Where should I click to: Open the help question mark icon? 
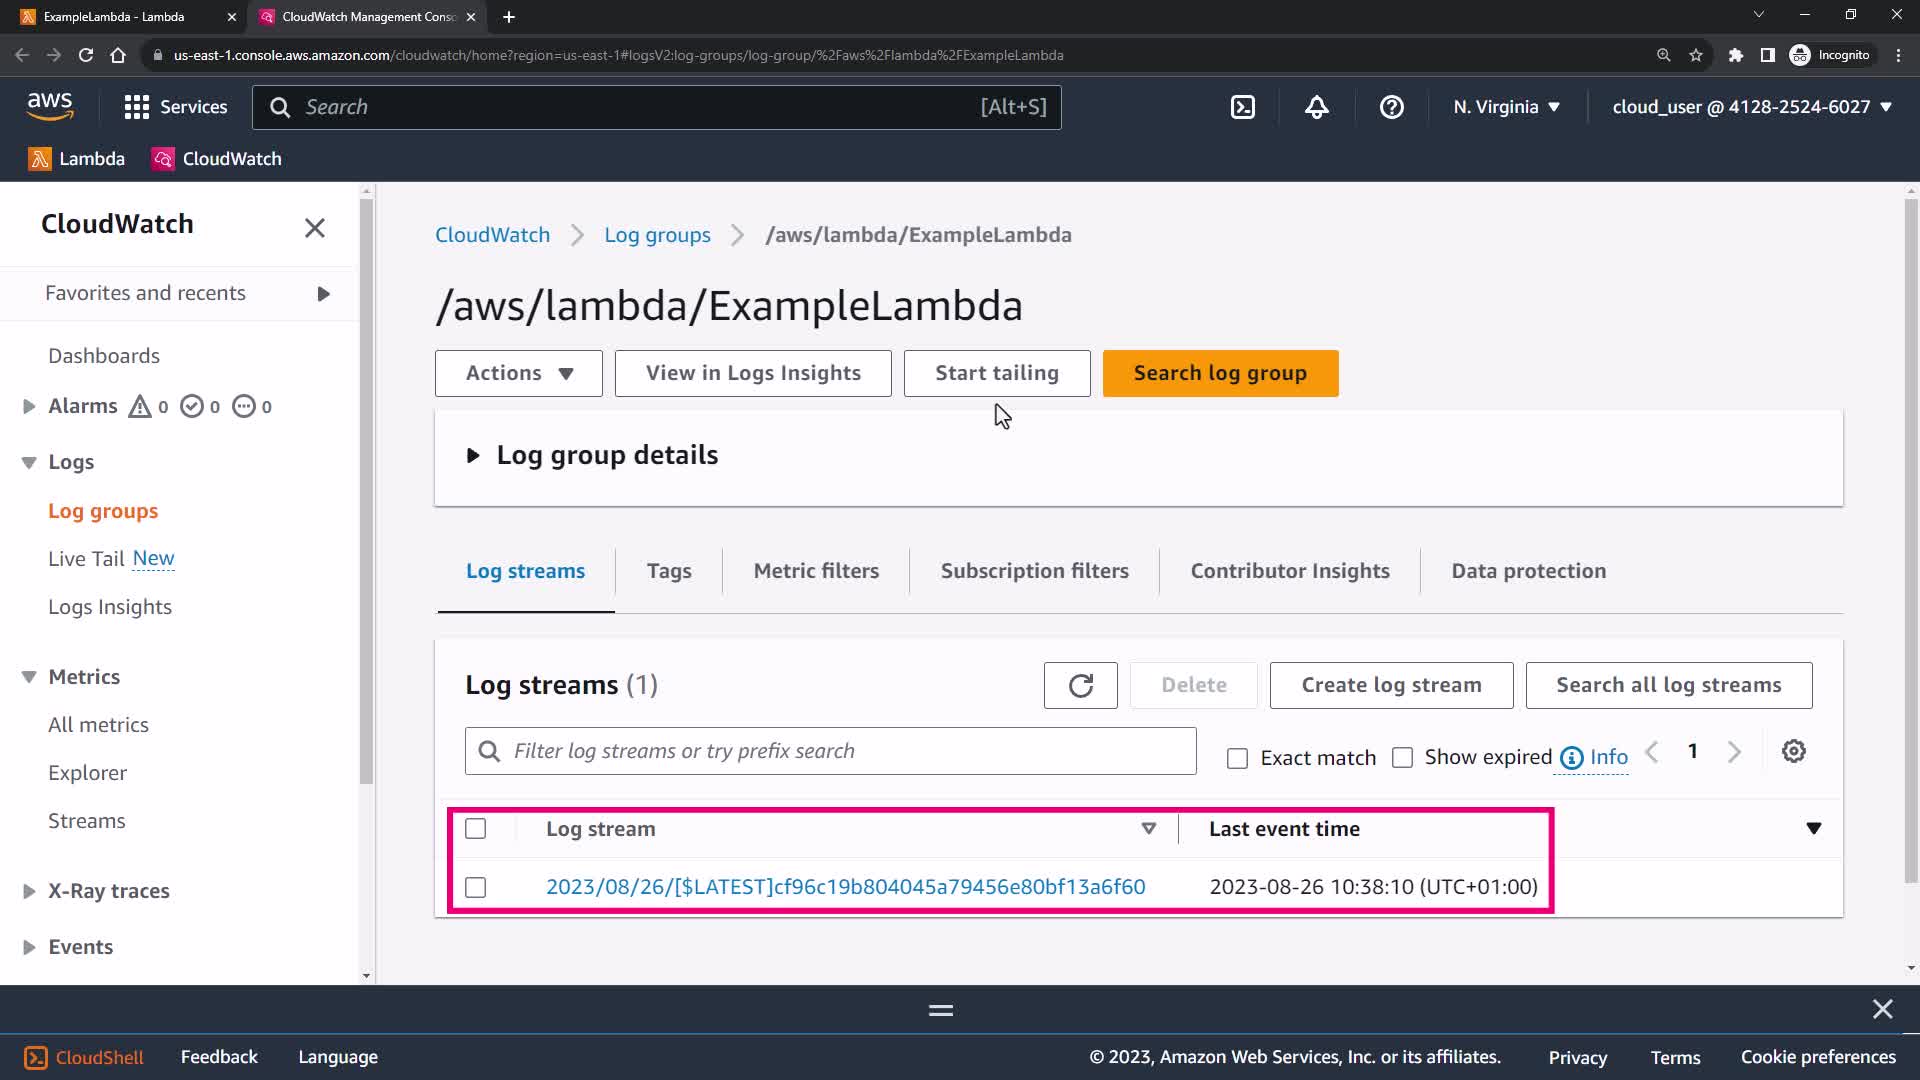click(1391, 107)
